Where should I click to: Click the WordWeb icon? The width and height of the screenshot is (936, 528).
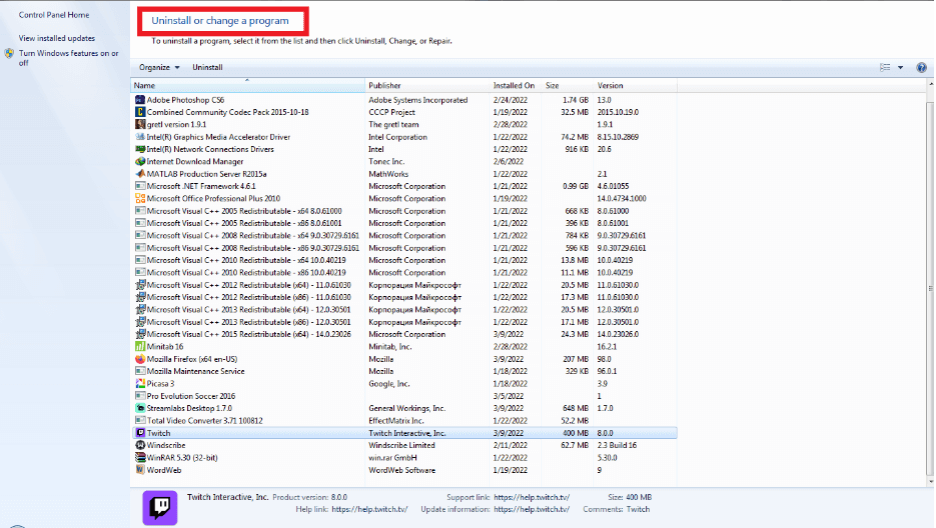point(140,470)
